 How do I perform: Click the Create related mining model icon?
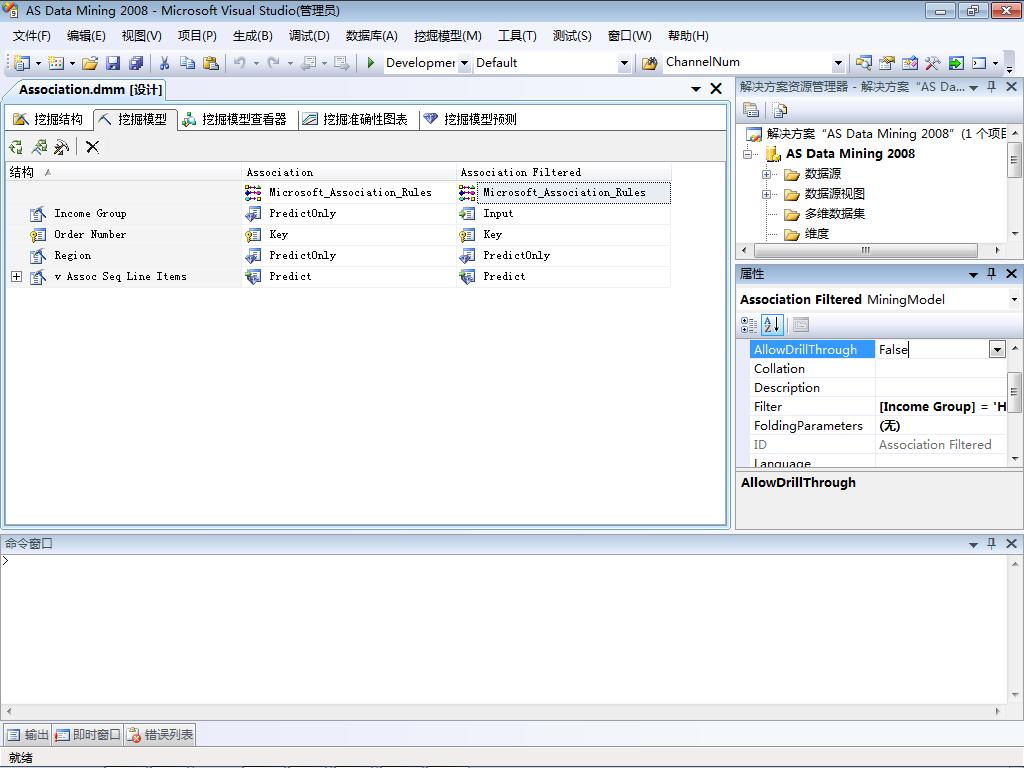click(39, 147)
